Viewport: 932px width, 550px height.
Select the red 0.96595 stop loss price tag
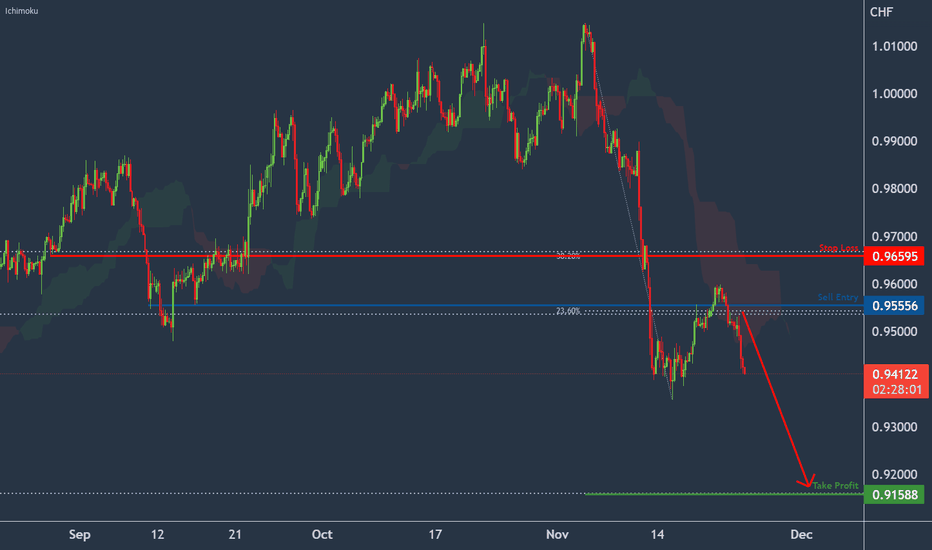pos(894,256)
